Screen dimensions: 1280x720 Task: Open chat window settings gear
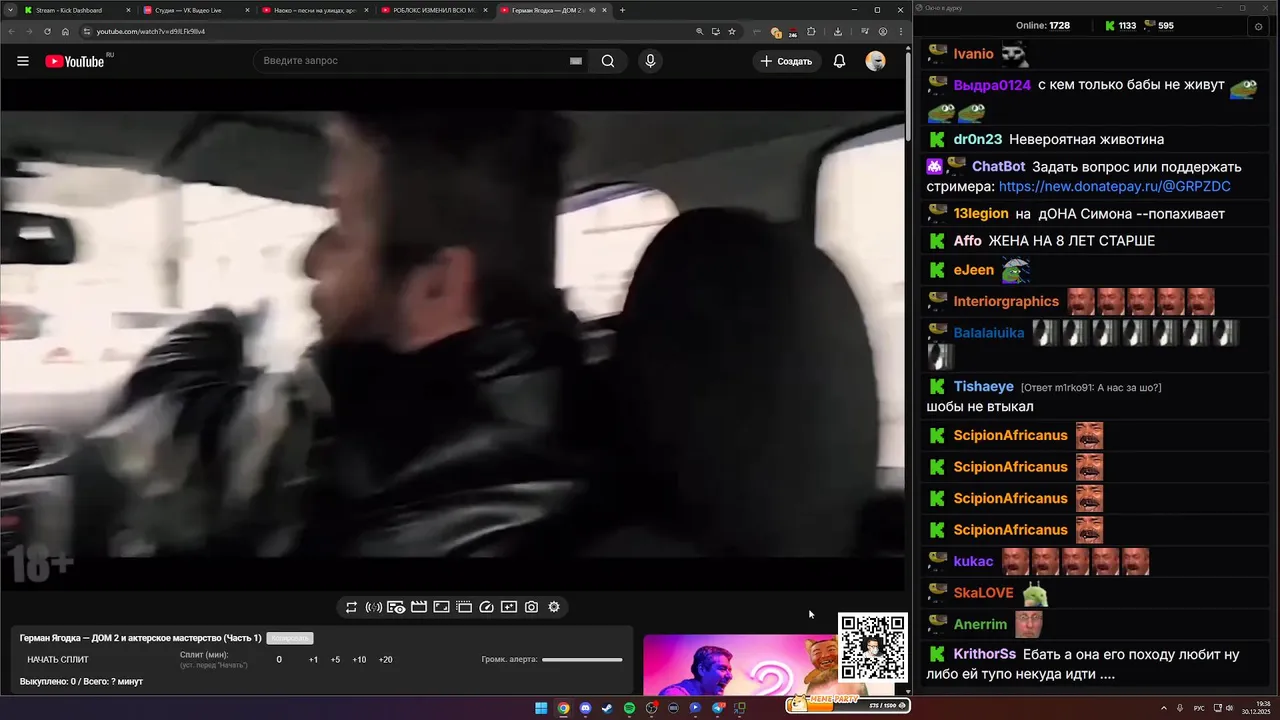pyautogui.click(x=1258, y=26)
